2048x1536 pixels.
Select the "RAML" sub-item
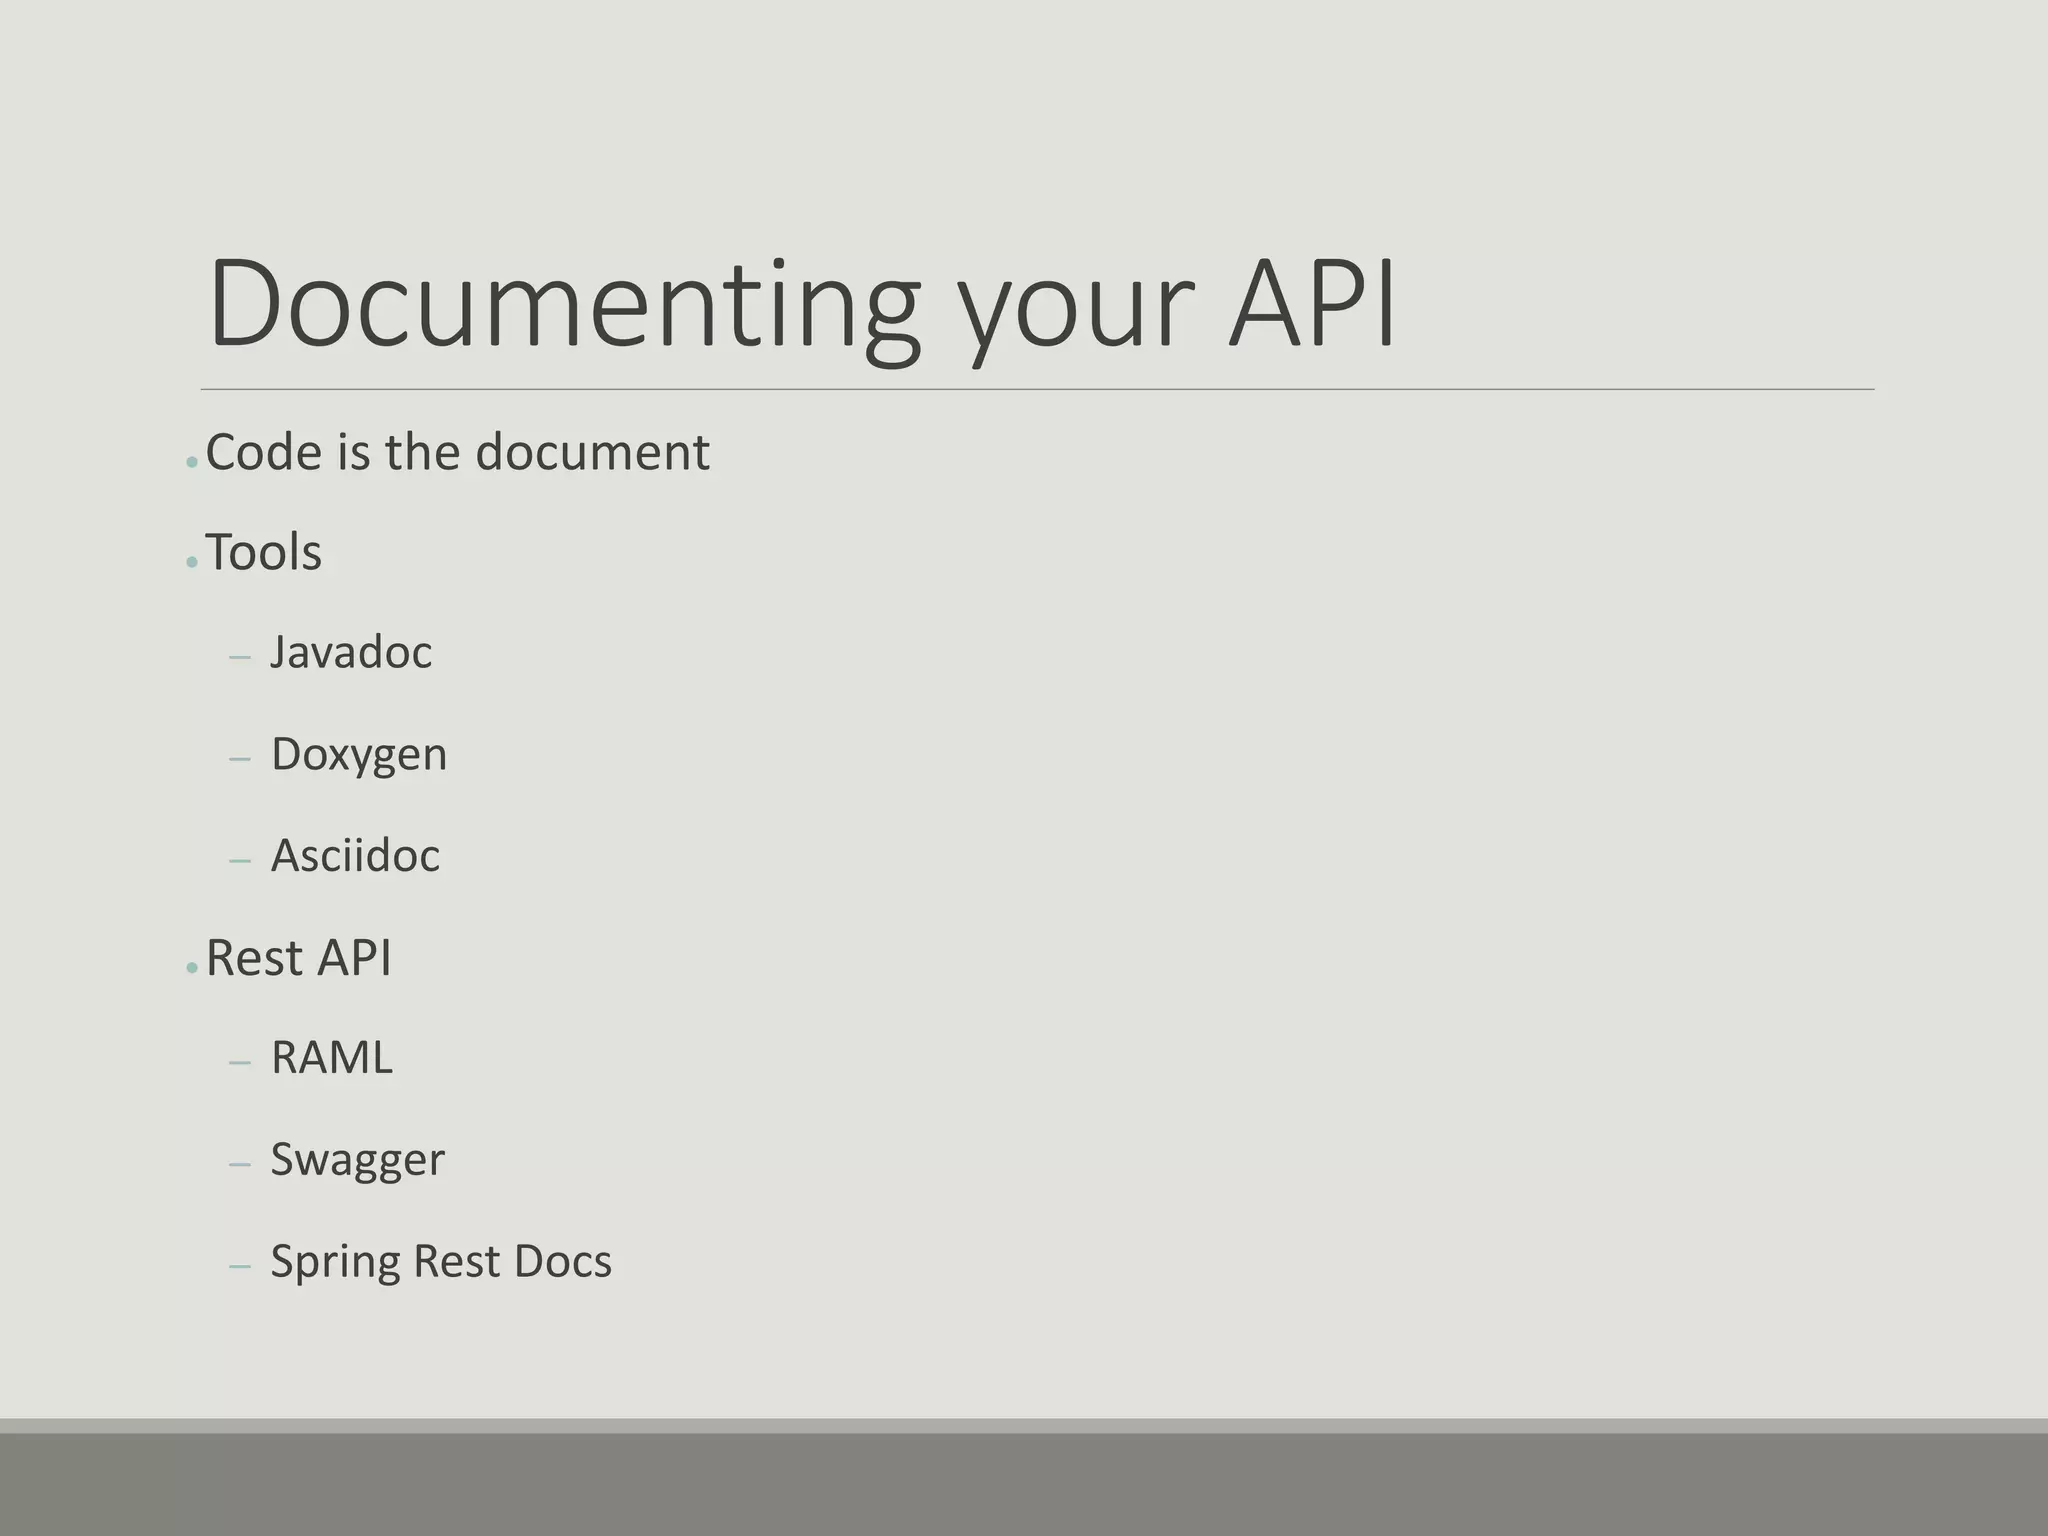332,1058
